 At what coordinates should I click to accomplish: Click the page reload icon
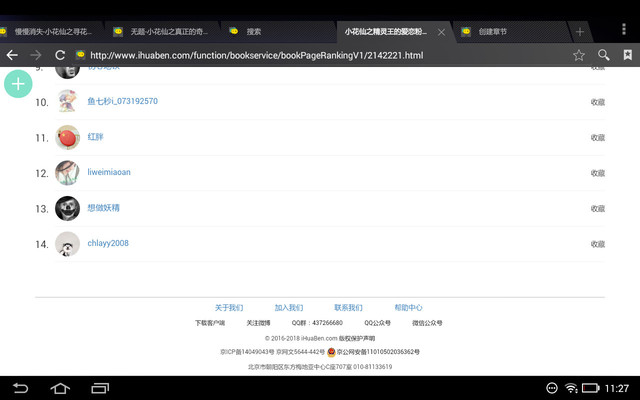click(60, 55)
